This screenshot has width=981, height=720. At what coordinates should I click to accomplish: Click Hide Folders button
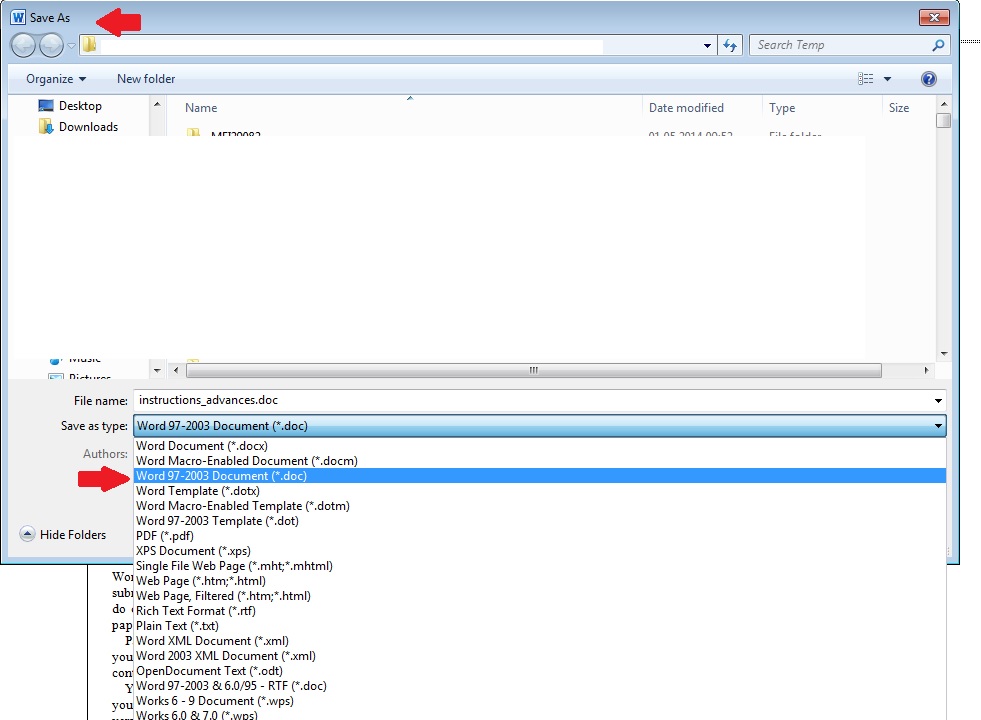[63, 535]
